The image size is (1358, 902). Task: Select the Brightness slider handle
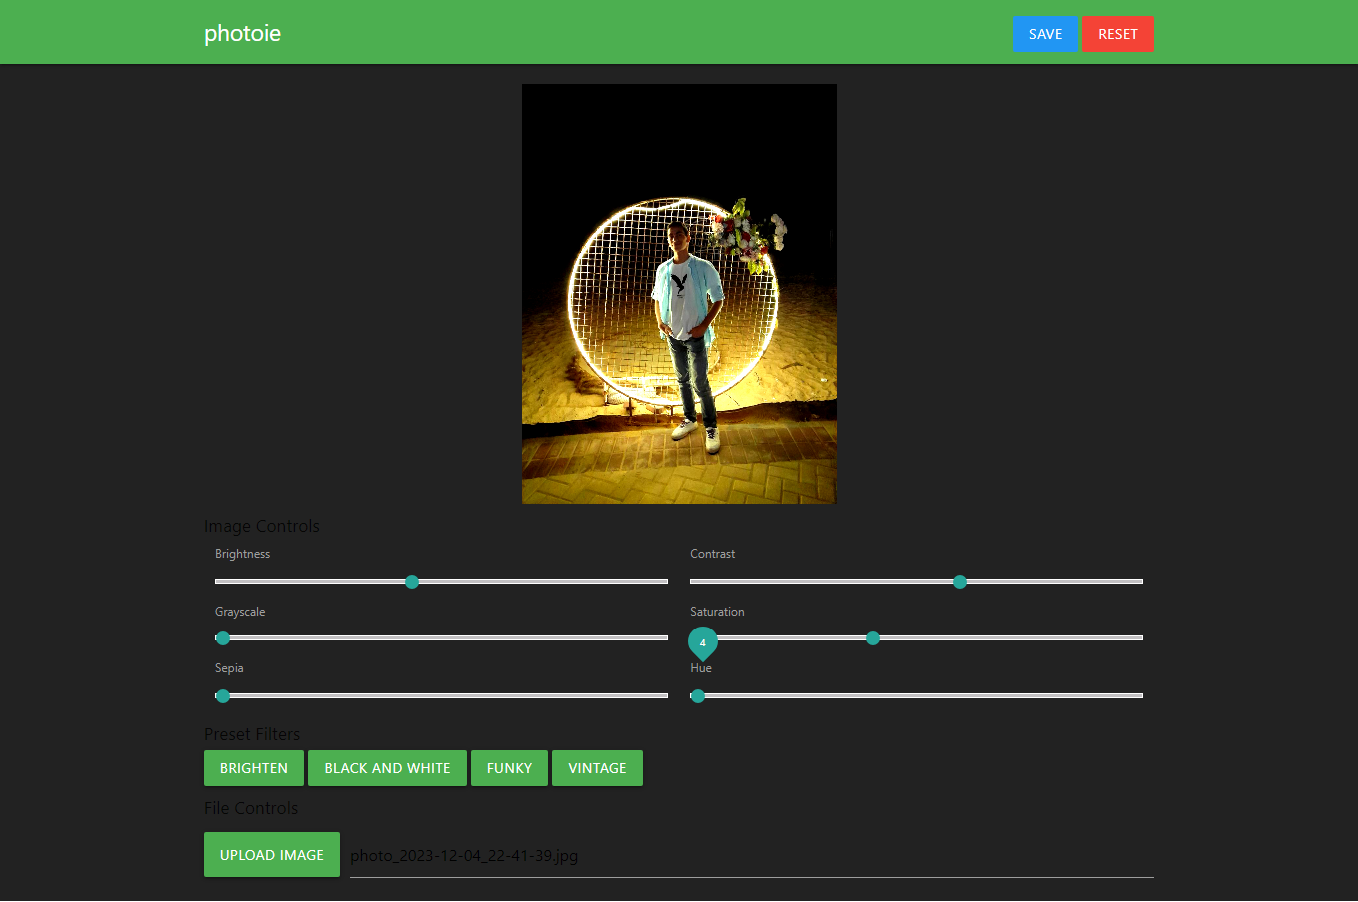(412, 581)
